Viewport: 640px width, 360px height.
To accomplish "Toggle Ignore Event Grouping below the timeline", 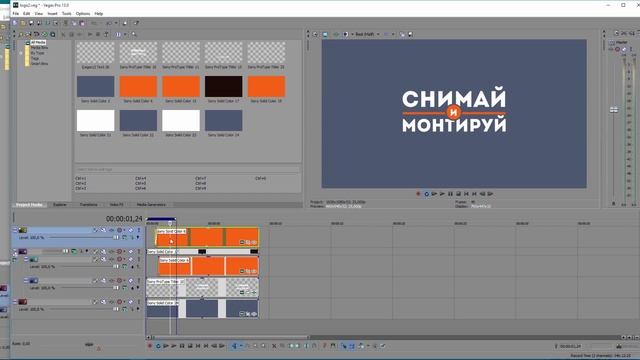I will [383, 346].
